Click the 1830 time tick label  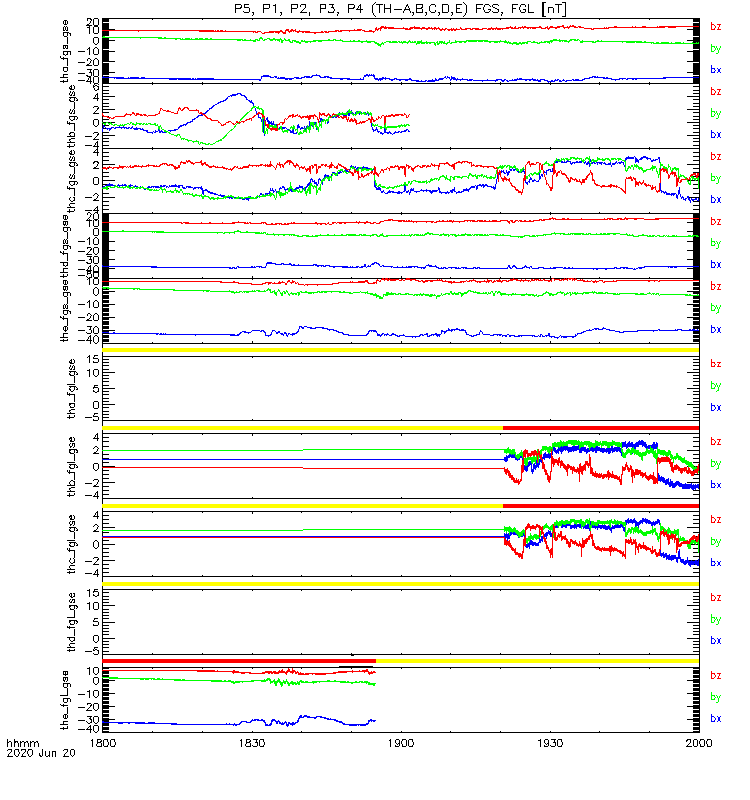252,743
